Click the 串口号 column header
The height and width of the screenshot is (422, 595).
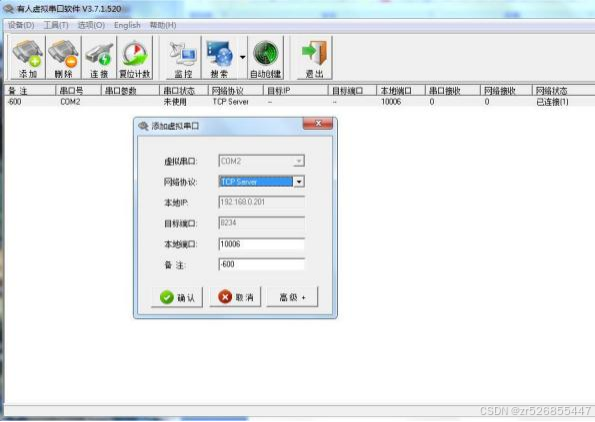tap(78, 90)
